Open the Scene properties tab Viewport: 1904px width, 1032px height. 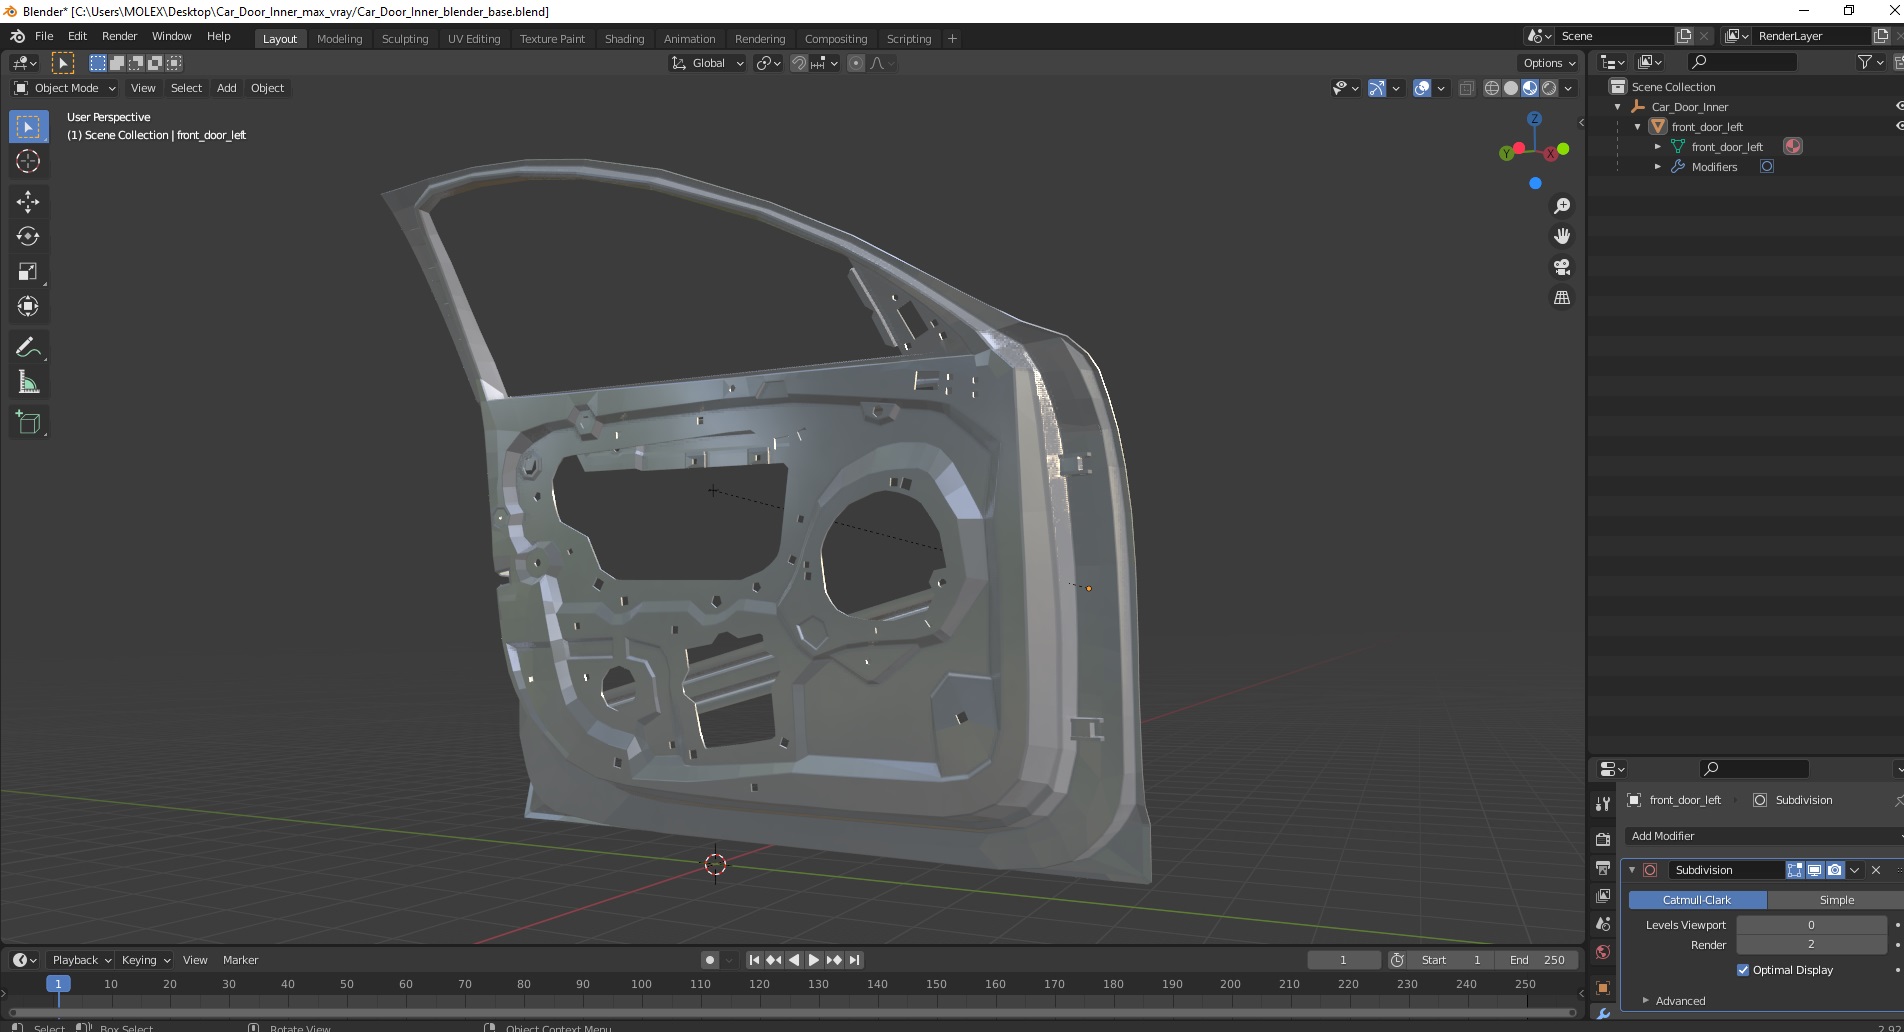click(1603, 923)
